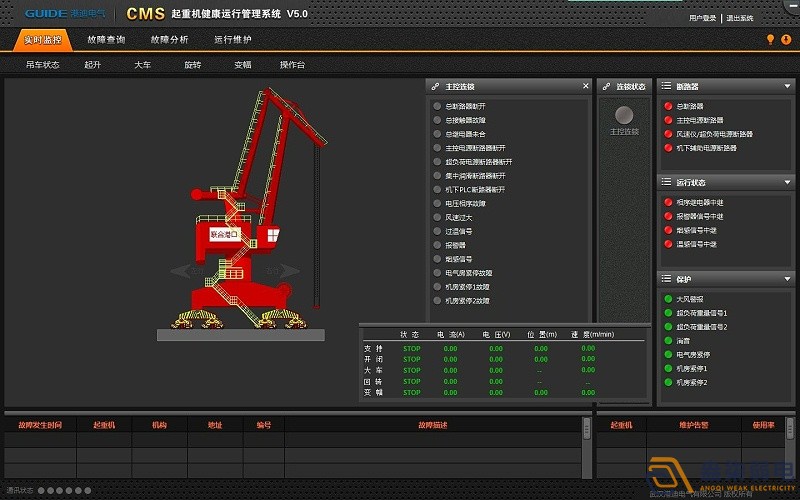The height and width of the screenshot is (500, 800).
Task: Select the green 大风警报 status light
Action: click(668, 298)
